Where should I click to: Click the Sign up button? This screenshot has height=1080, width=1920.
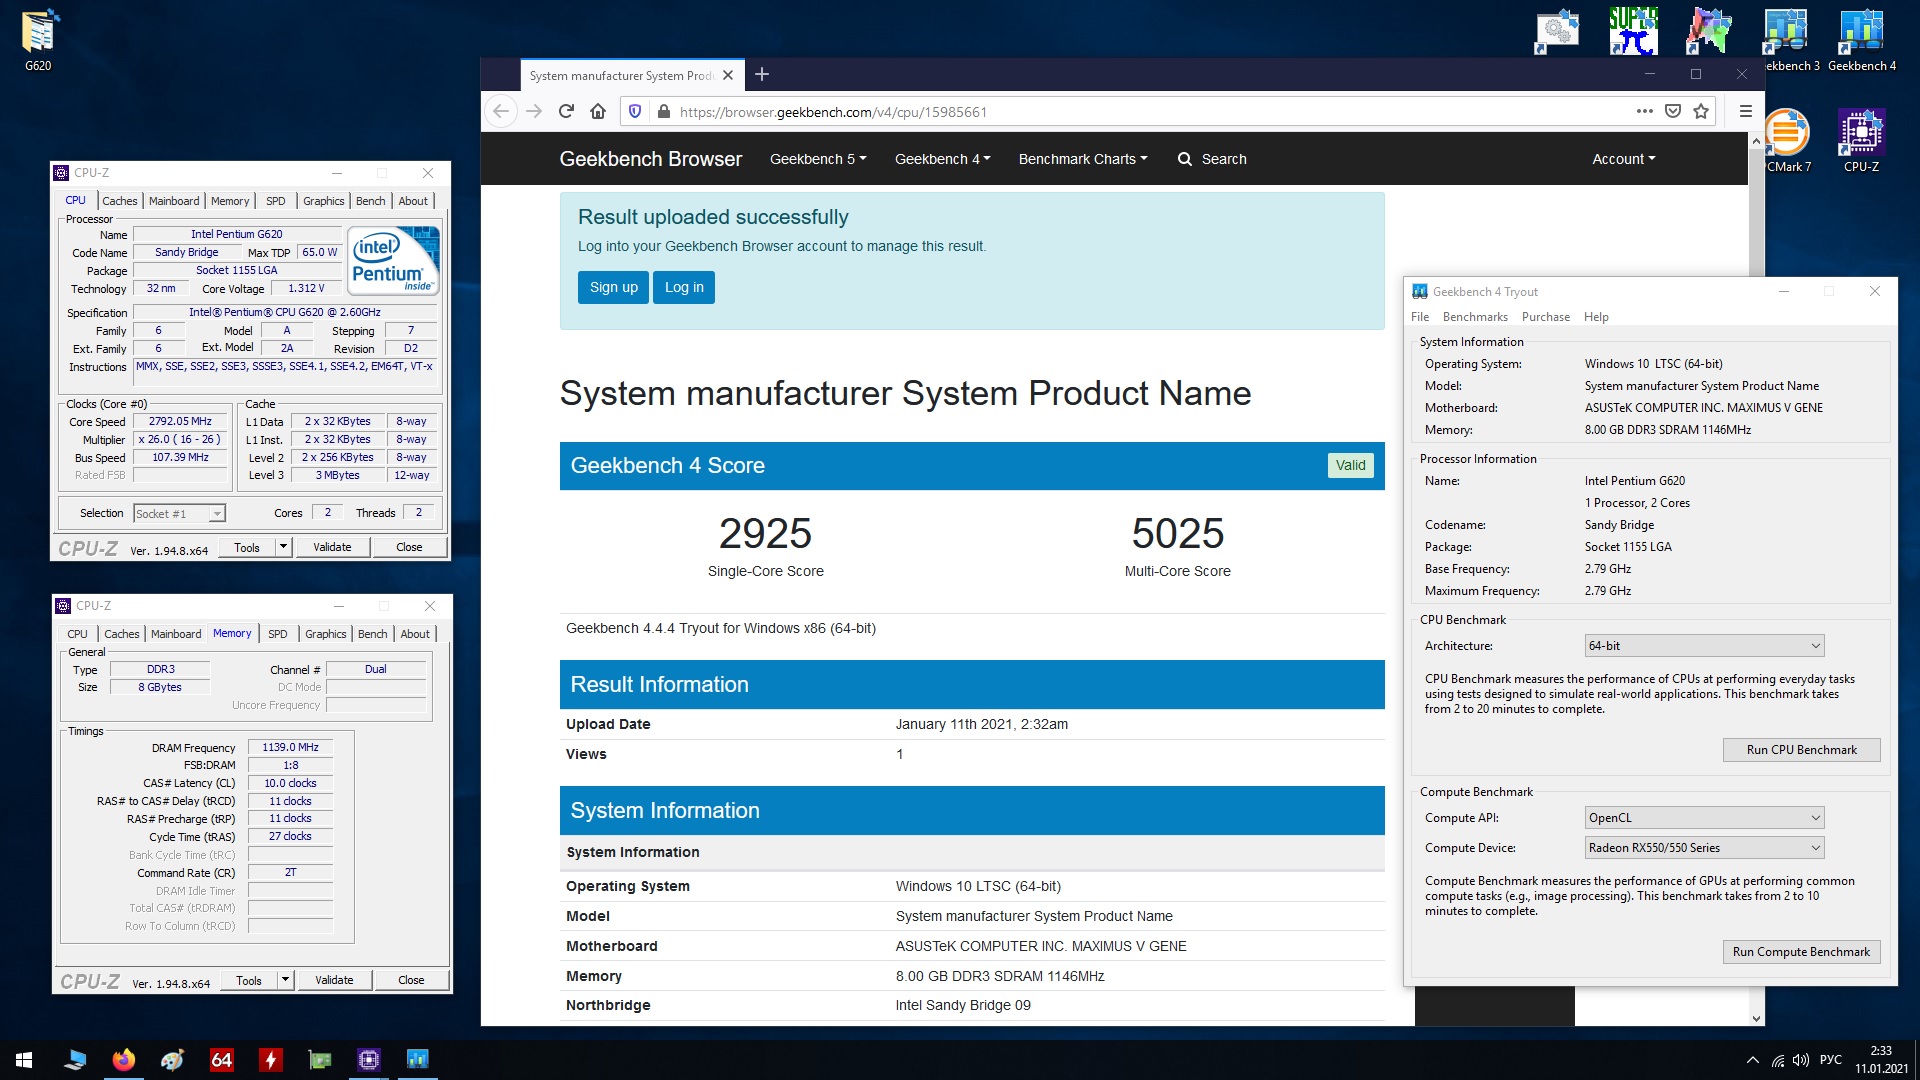613,287
